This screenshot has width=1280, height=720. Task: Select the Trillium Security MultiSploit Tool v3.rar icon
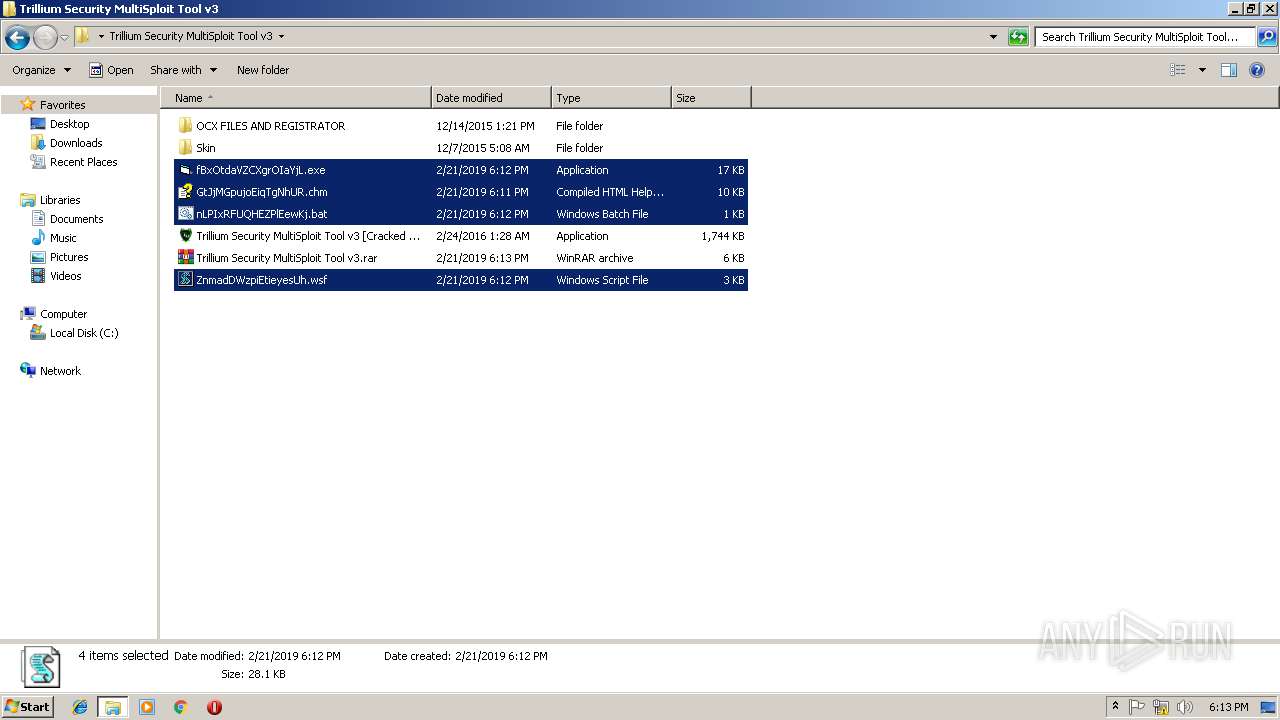coord(185,258)
